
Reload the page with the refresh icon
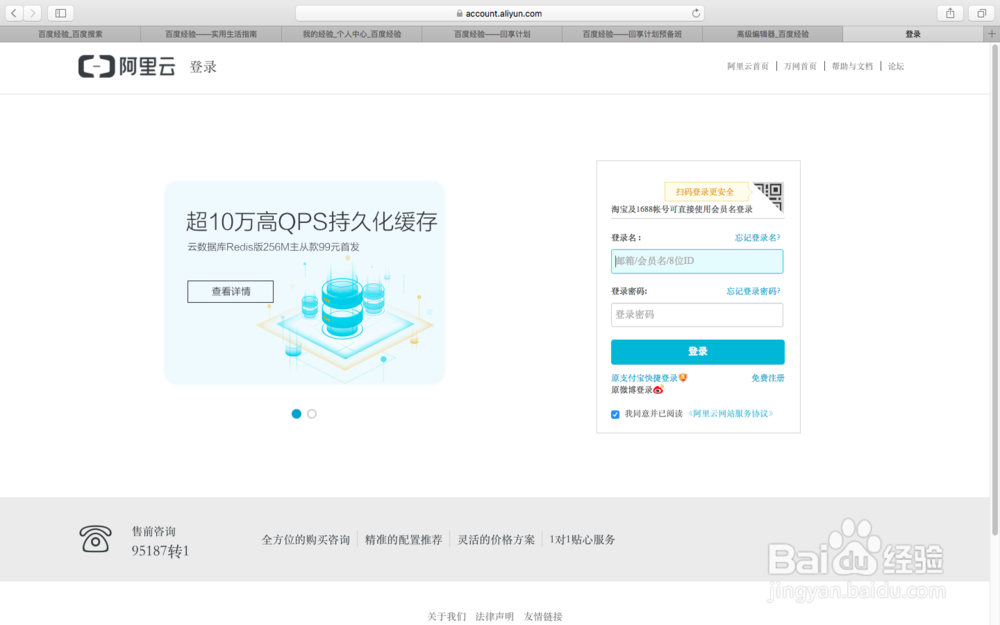(x=696, y=13)
